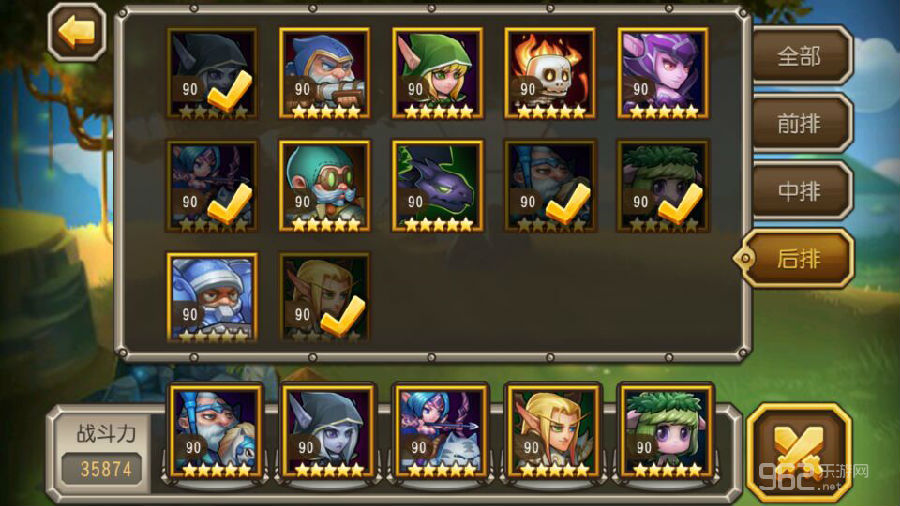Image resolution: width=900 pixels, height=506 pixels.
Task: Choose the purple armored demon hero
Action: click(663, 73)
